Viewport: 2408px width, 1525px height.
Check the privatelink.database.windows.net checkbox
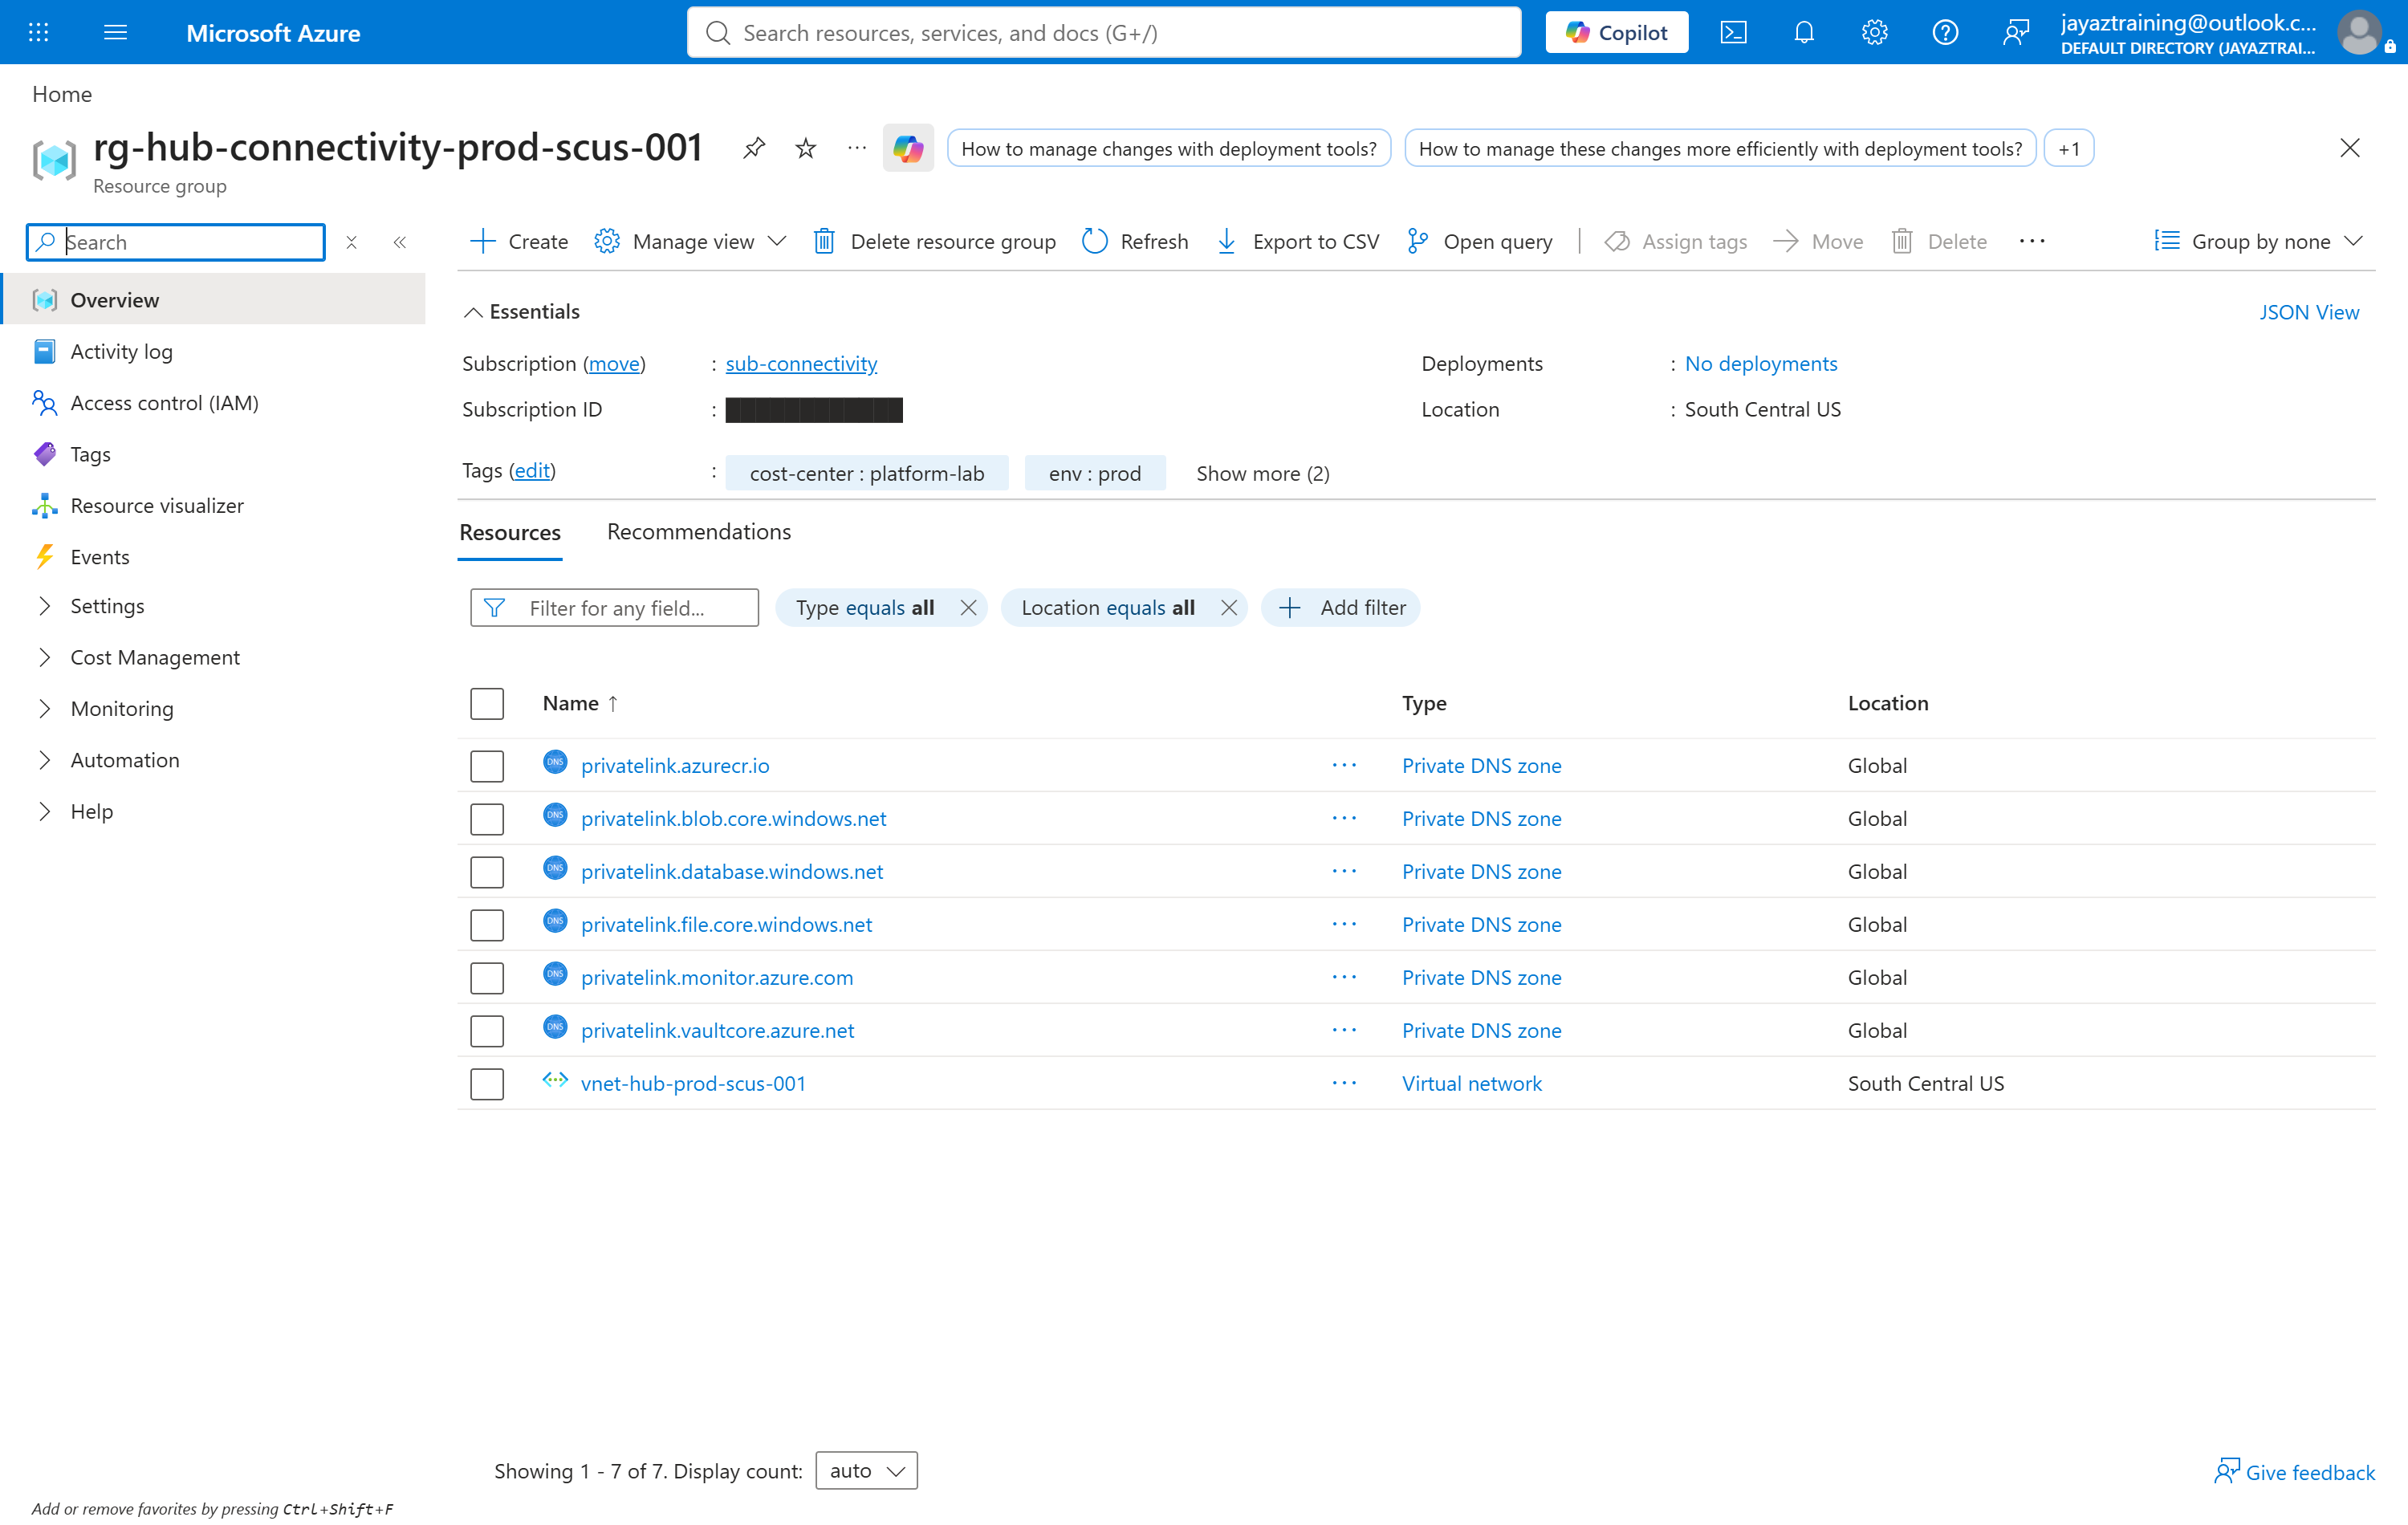487,872
